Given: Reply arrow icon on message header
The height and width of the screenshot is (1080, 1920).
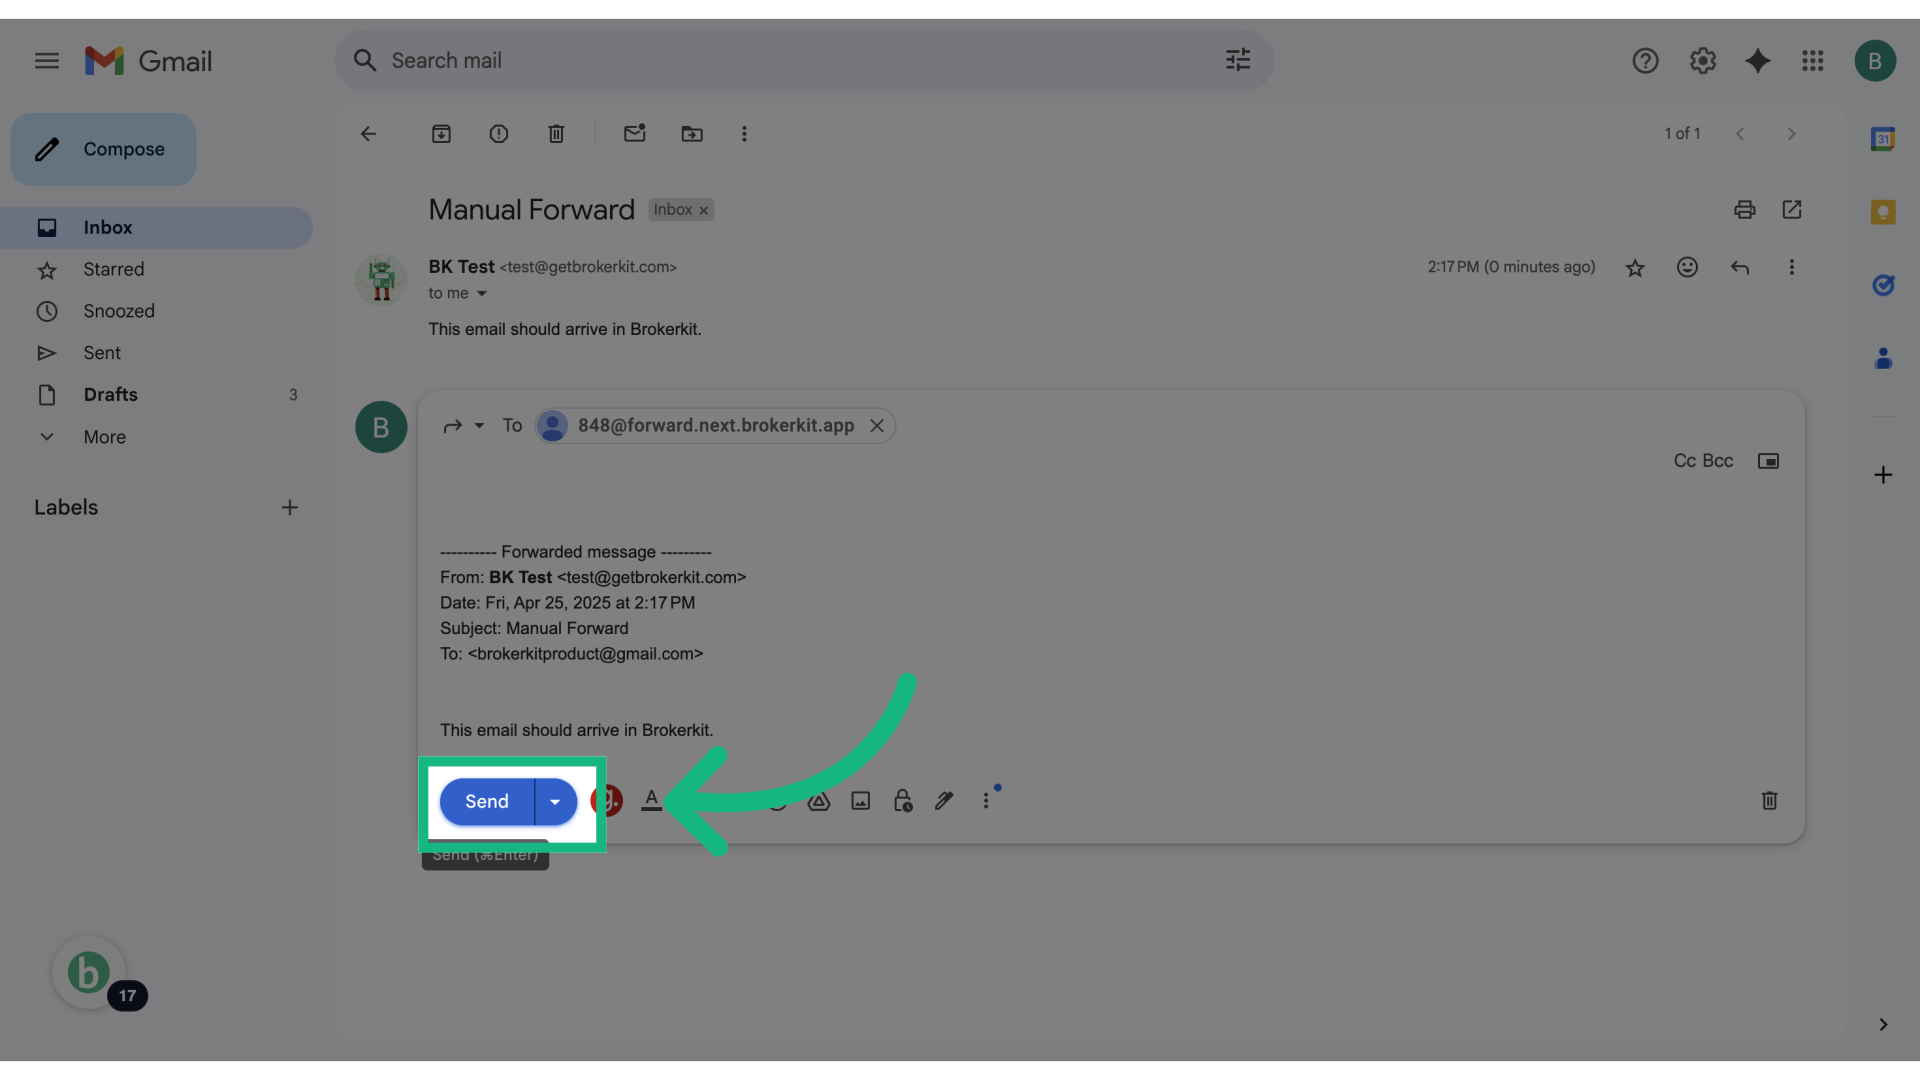Looking at the screenshot, I should [1740, 267].
